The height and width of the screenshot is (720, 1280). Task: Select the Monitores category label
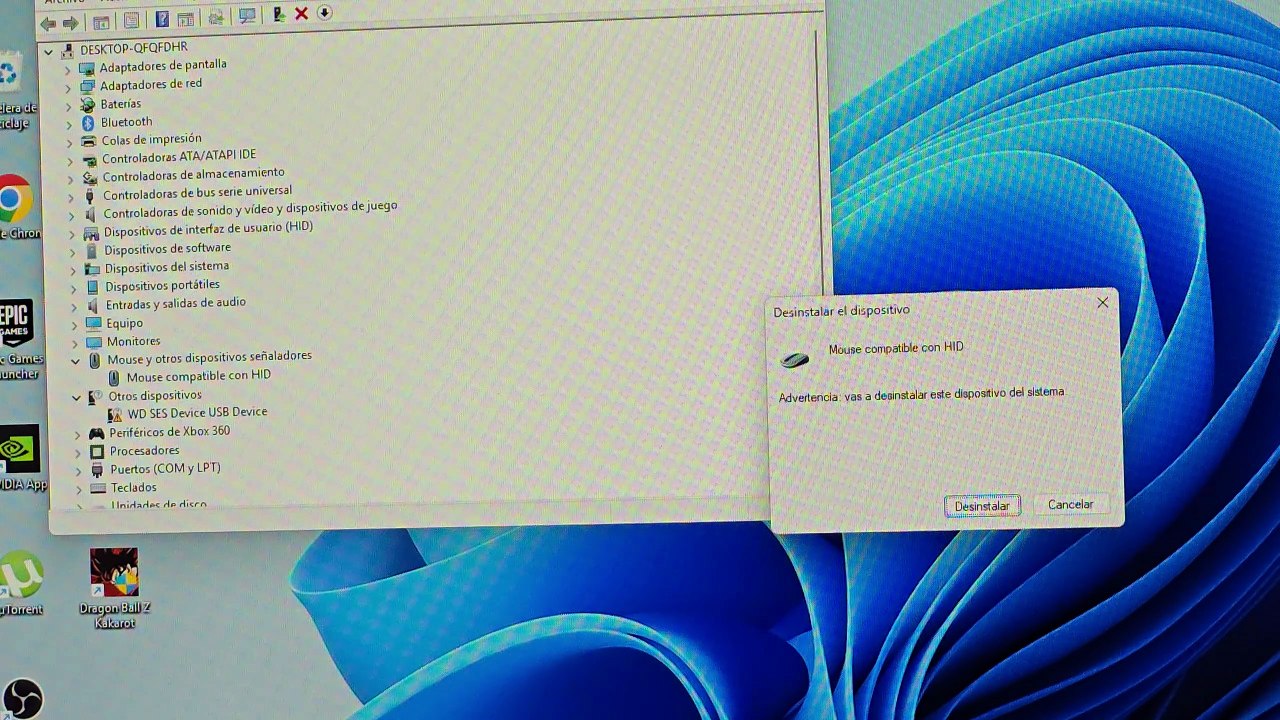pos(133,342)
